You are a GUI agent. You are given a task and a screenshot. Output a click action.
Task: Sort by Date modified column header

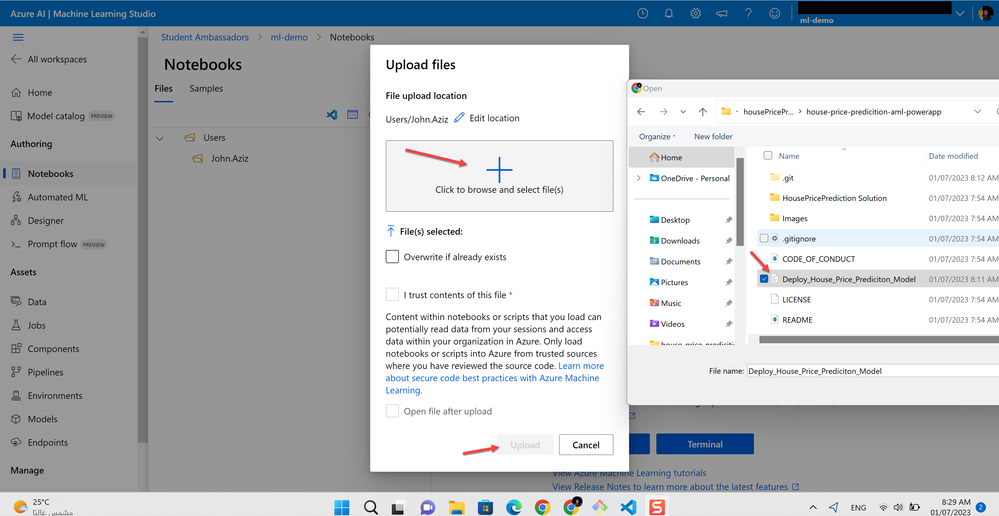point(953,156)
